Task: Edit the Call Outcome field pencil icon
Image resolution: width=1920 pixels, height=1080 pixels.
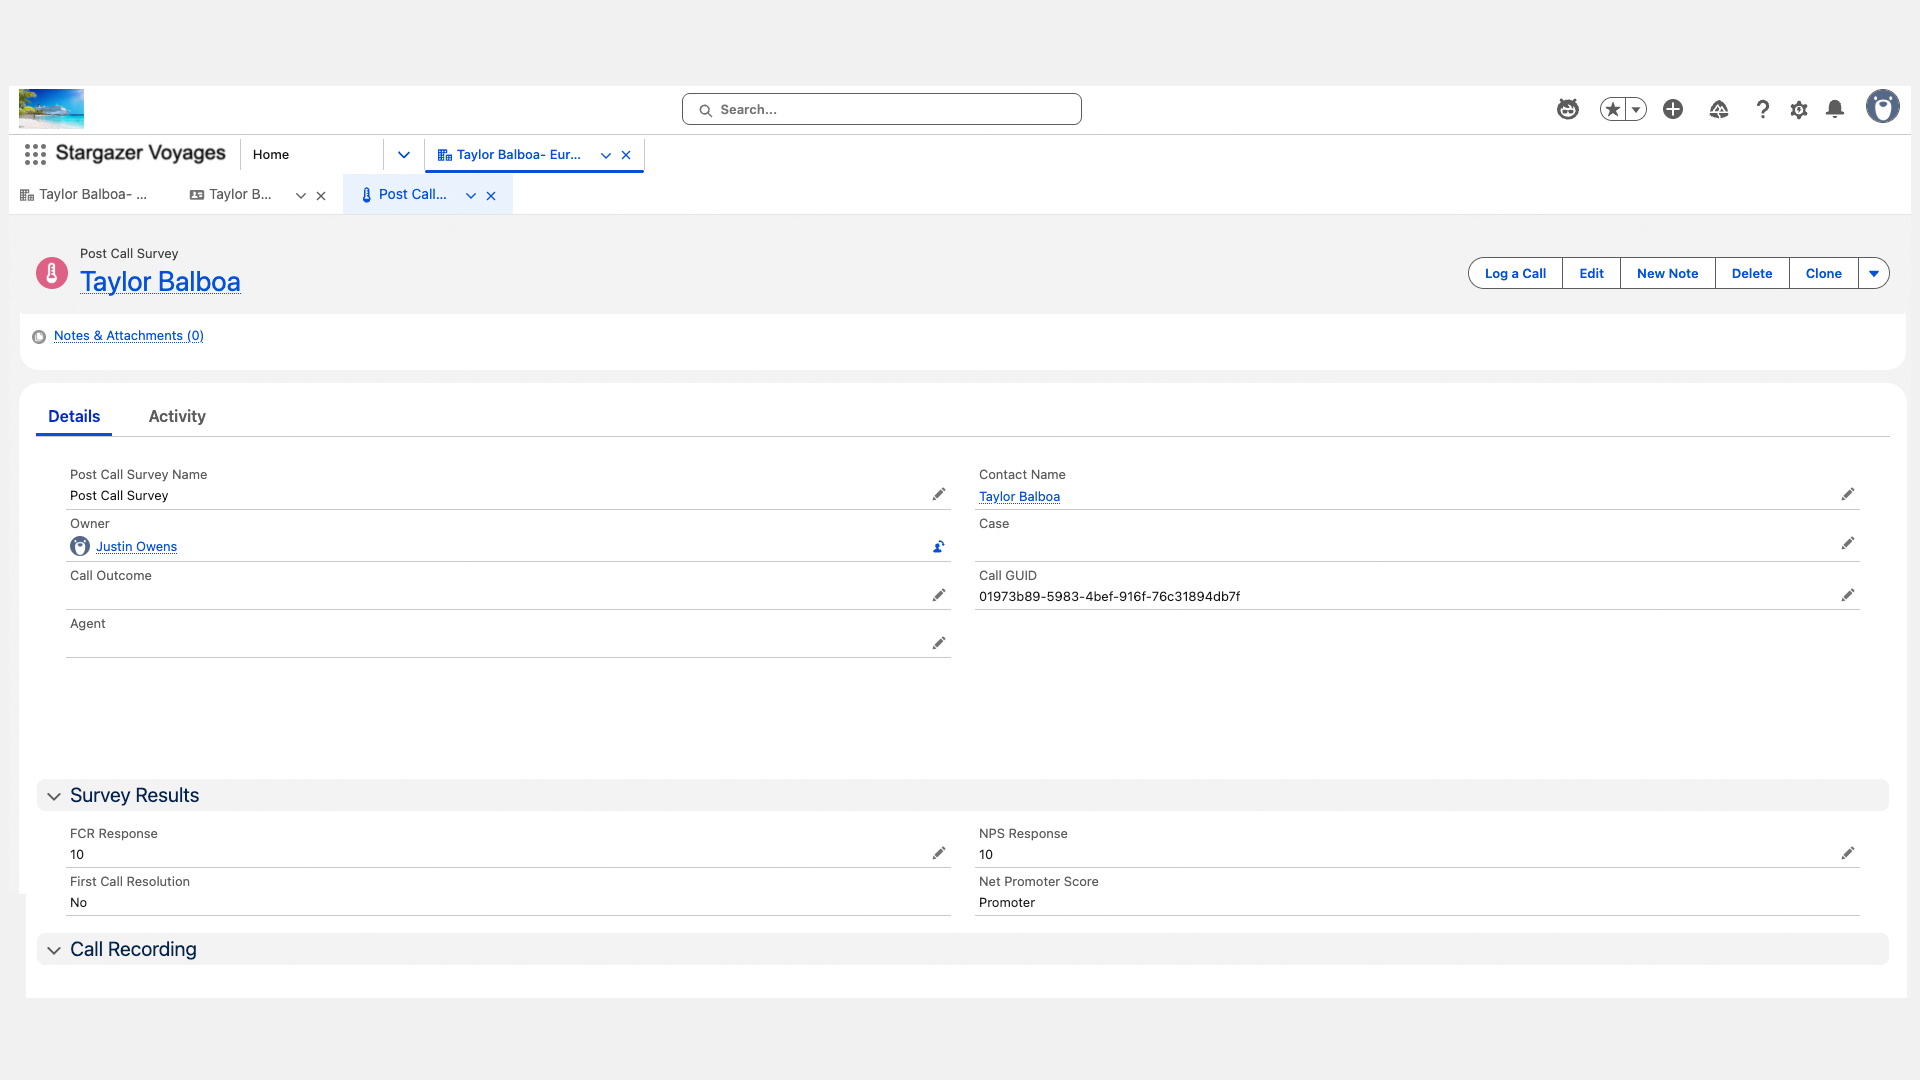Action: 938,595
